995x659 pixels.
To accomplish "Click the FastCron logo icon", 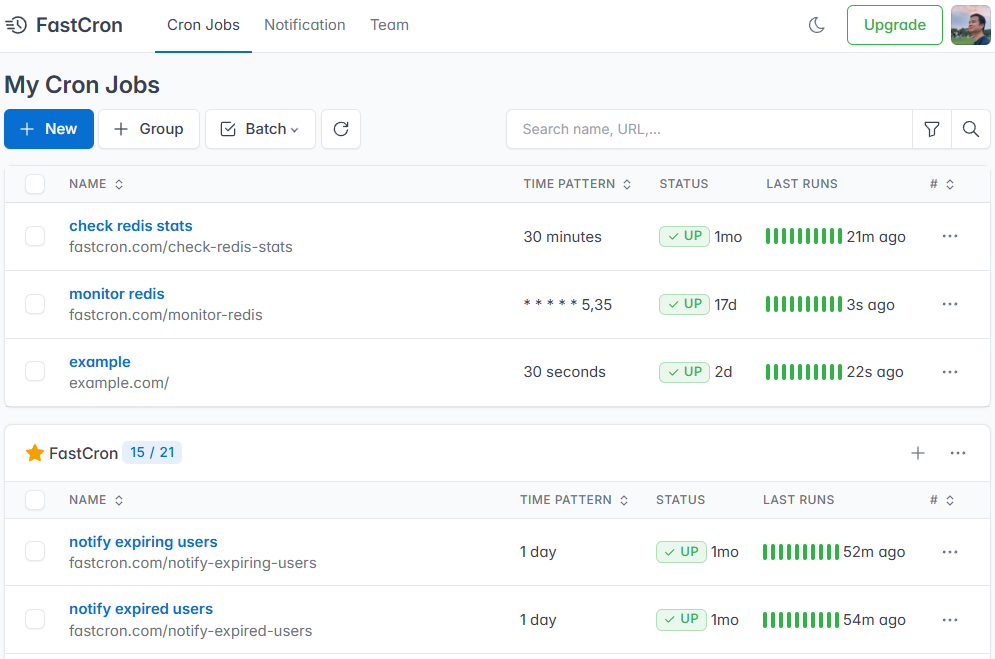I will coord(16,25).
